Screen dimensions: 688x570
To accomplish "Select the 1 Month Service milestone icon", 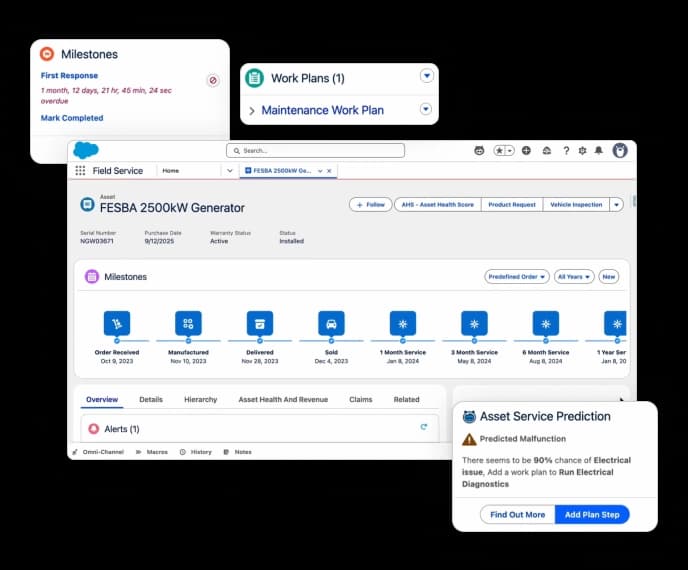I will [403, 324].
